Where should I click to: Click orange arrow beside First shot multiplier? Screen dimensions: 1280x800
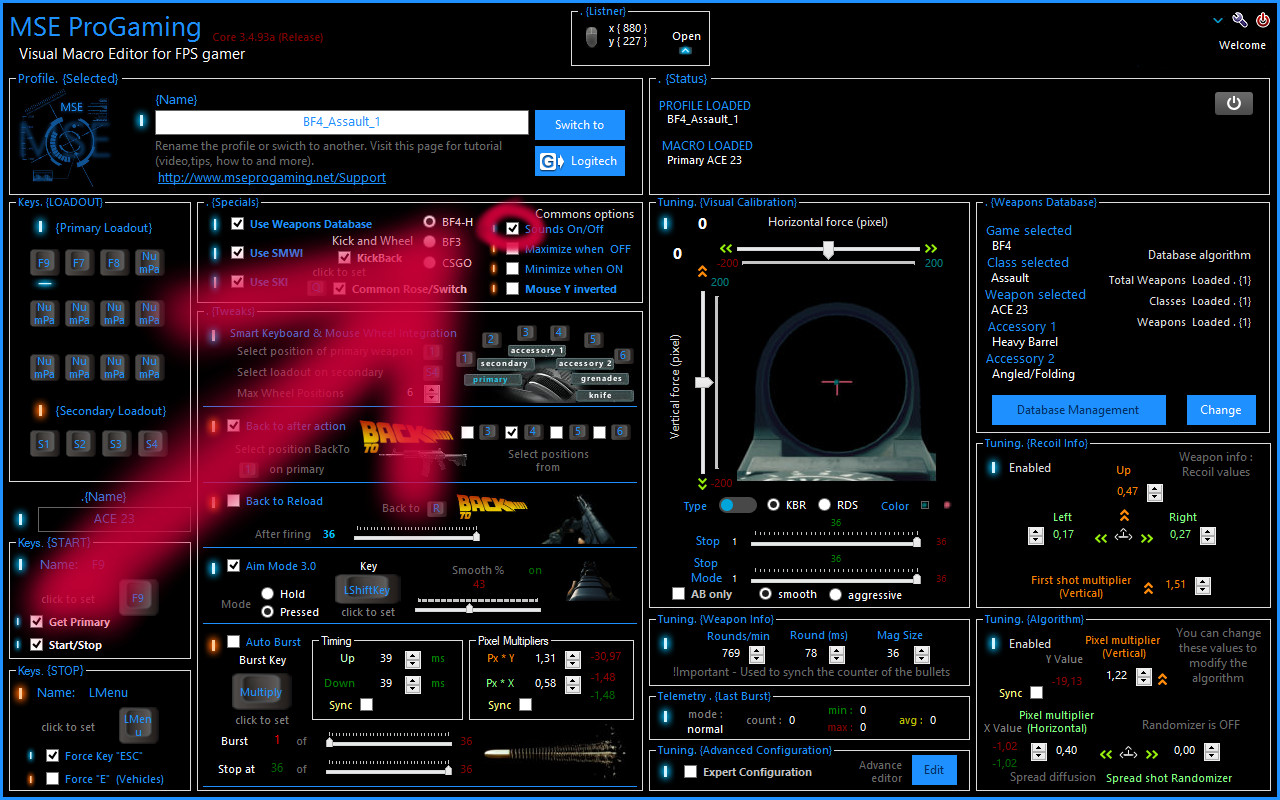coord(1148,588)
